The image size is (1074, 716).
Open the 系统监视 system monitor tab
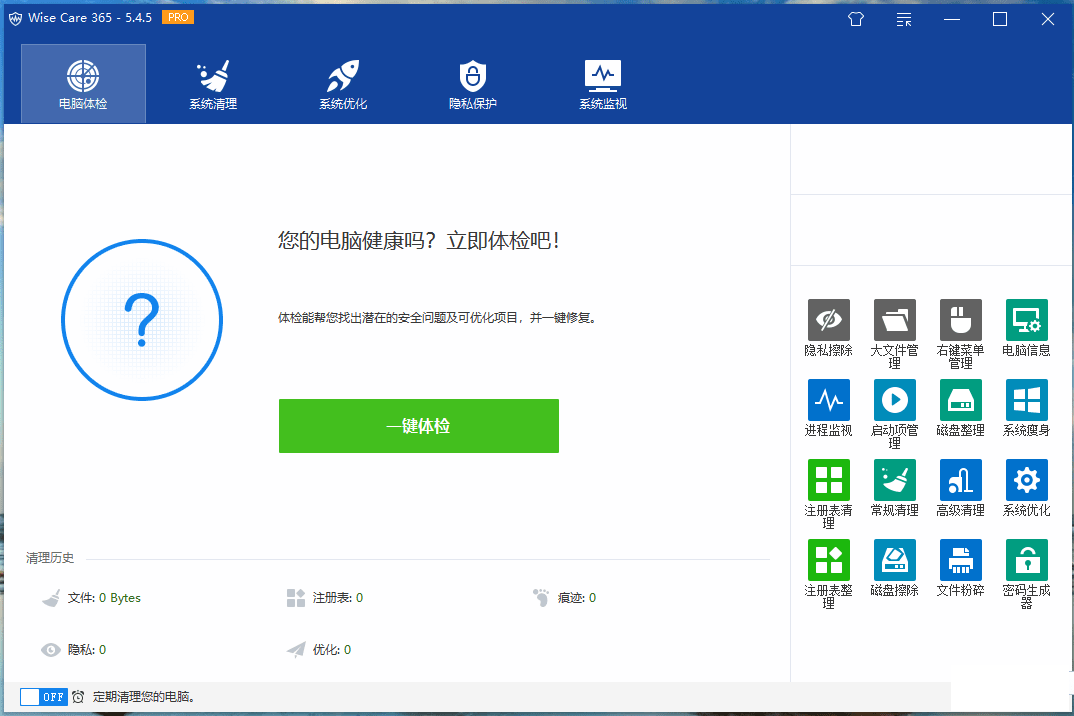click(x=603, y=84)
